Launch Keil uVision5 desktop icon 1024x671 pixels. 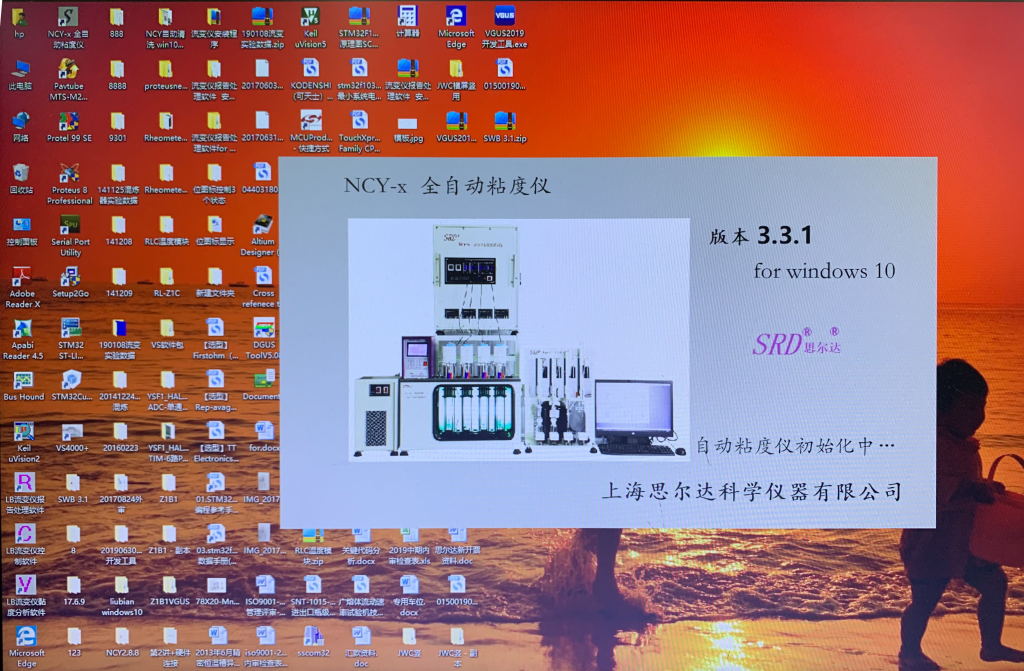tap(311, 17)
